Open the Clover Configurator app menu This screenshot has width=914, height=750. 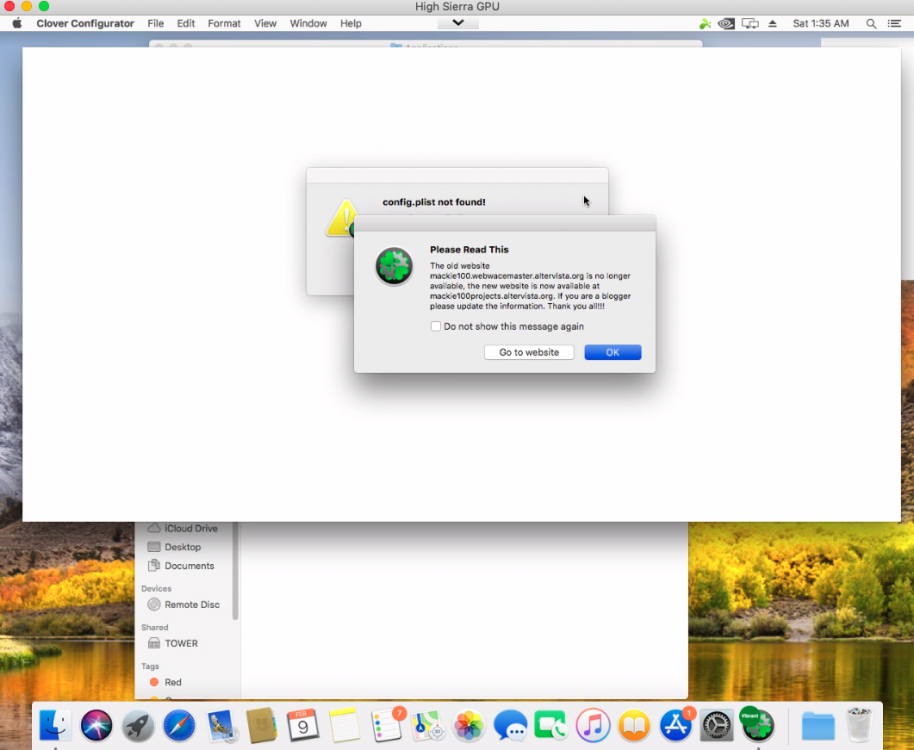(85, 23)
